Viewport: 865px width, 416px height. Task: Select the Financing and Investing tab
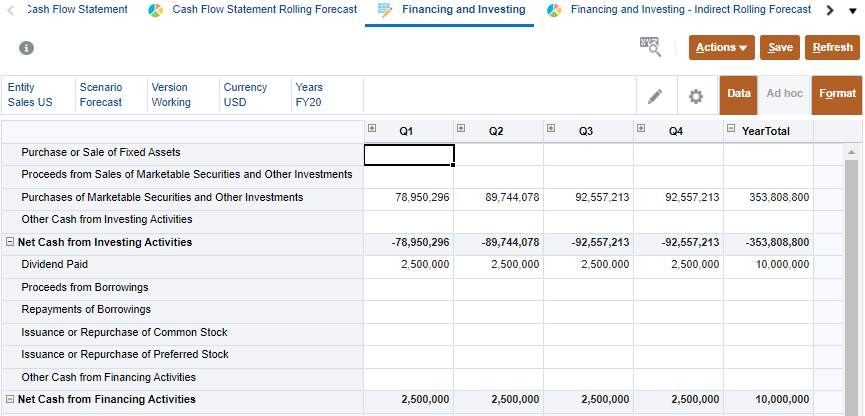[463, 9]
